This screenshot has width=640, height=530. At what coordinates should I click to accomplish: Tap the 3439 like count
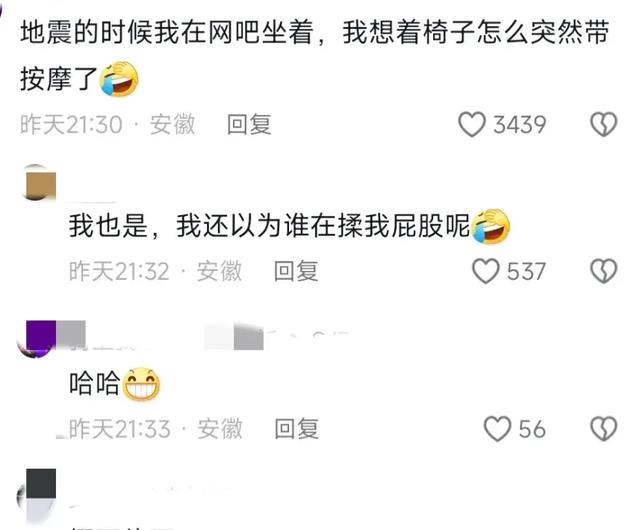point(520,125)
